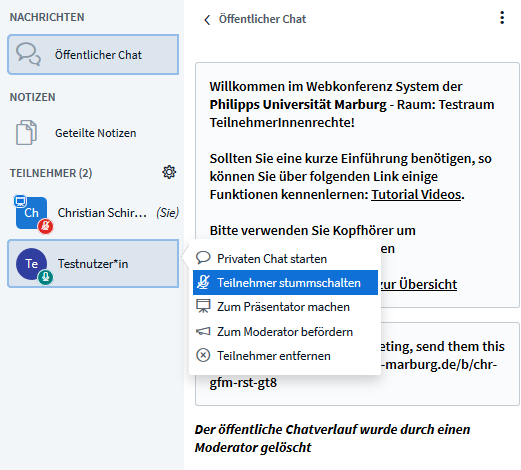Open the Teilnehmer settings gear icon

click(169, 172)
